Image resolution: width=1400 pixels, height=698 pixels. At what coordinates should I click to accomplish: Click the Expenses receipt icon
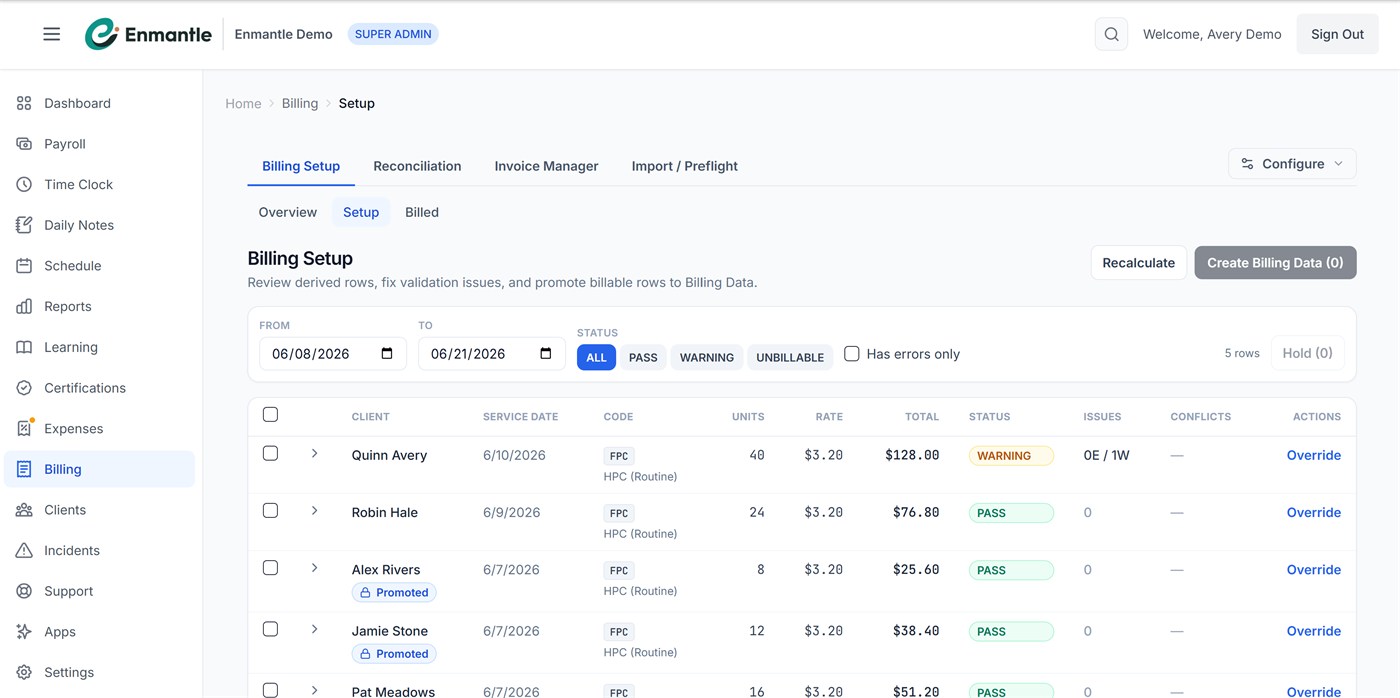[24, 428]
